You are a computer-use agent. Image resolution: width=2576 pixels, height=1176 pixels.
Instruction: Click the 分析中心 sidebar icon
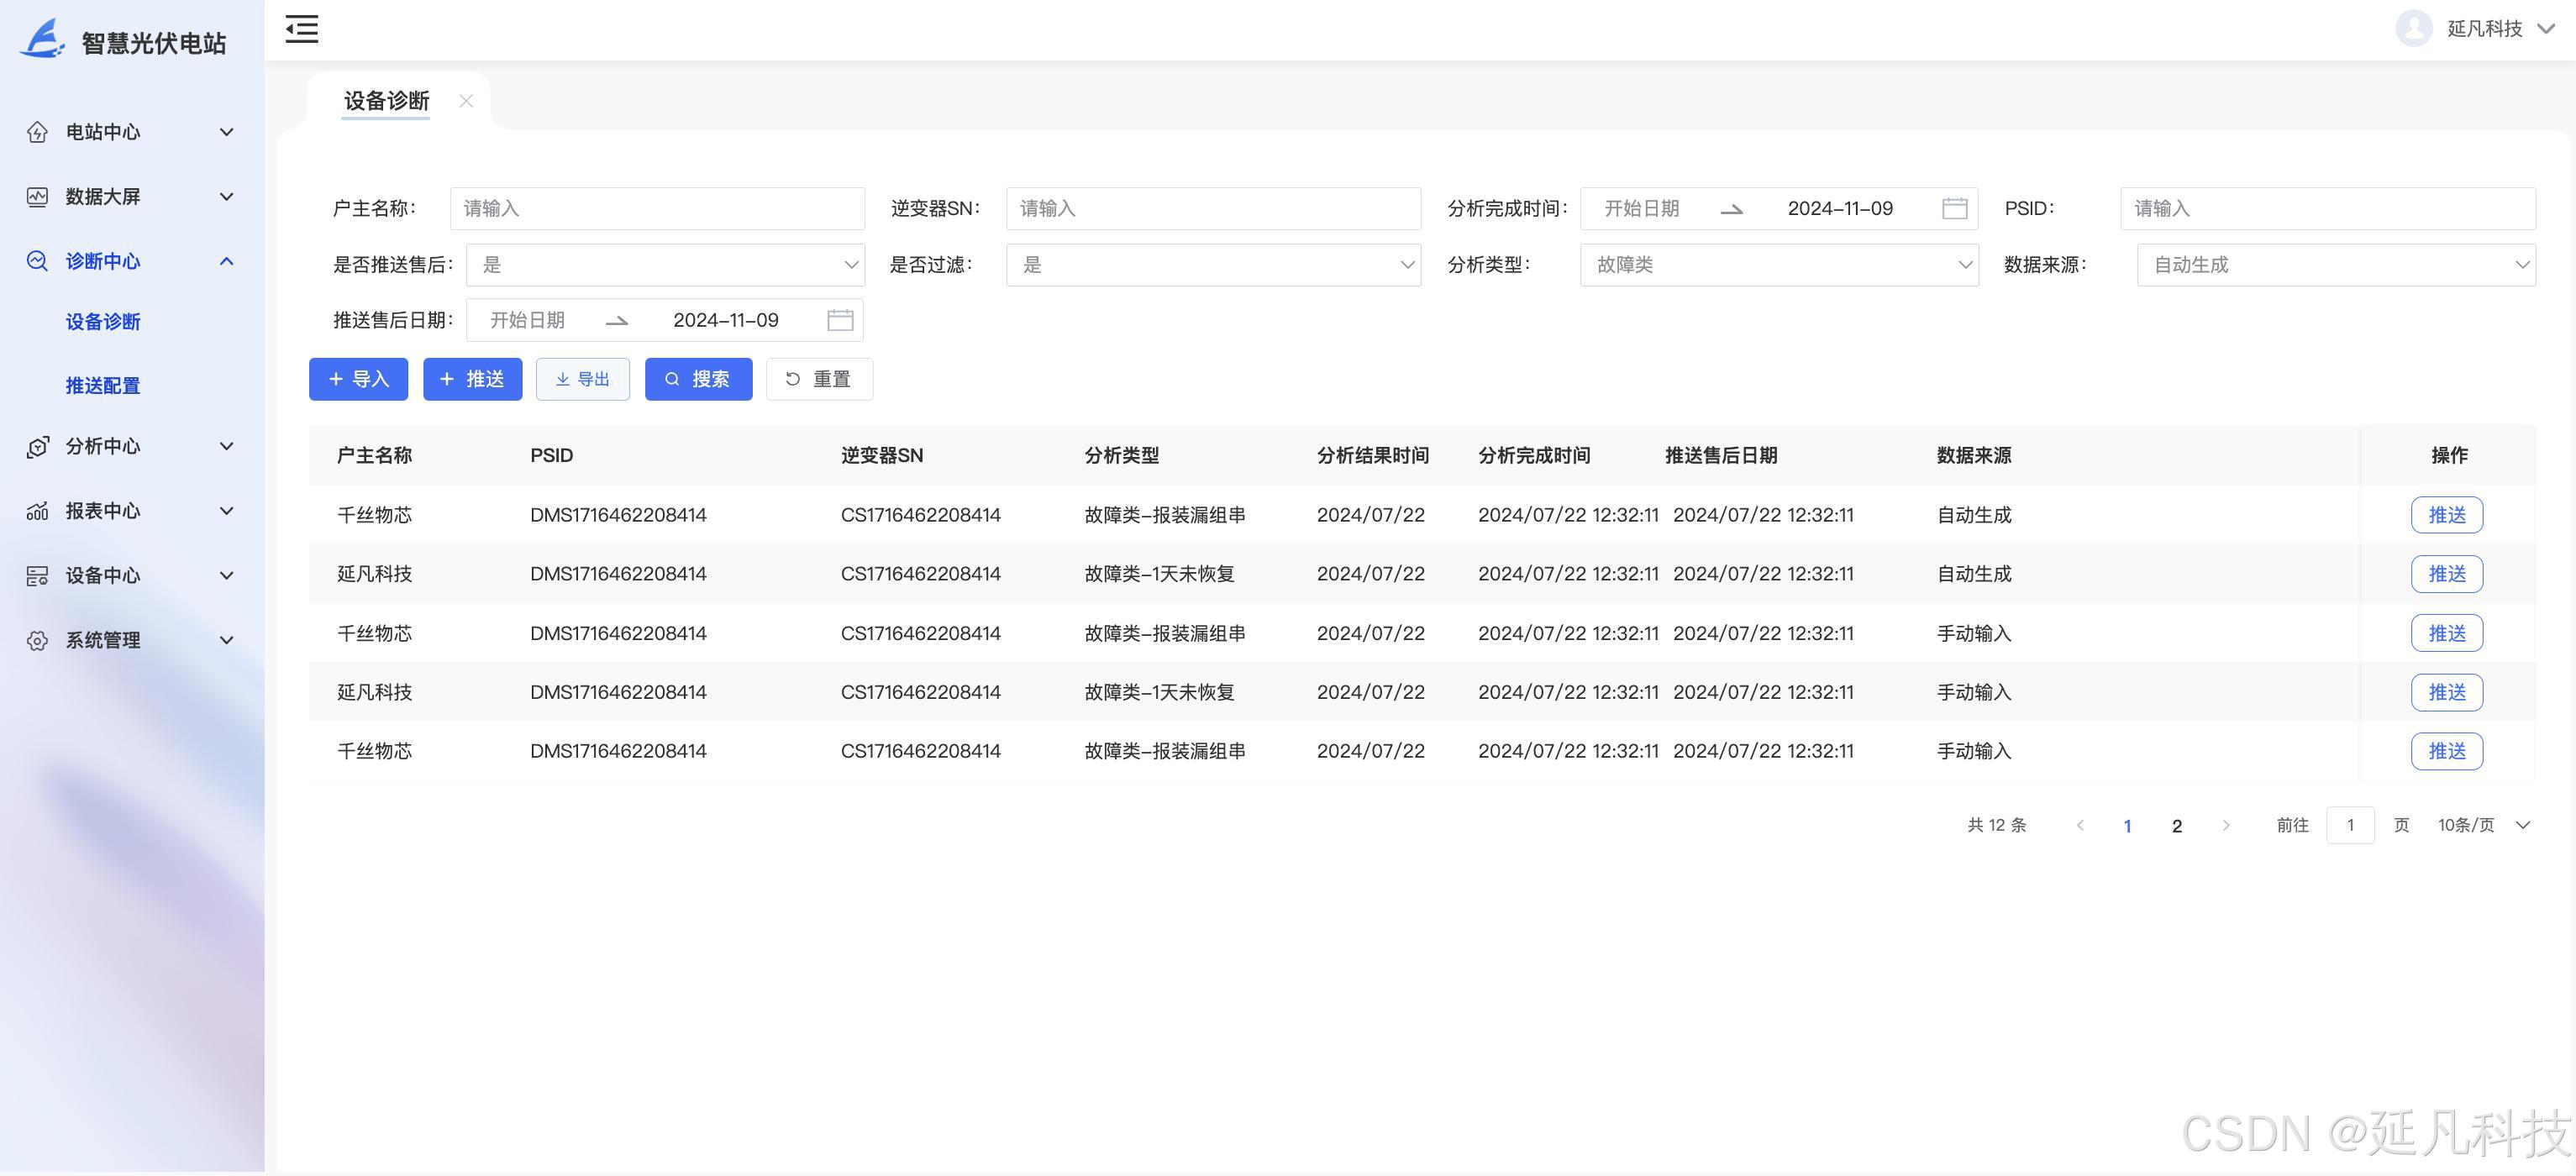coord(37,447)
